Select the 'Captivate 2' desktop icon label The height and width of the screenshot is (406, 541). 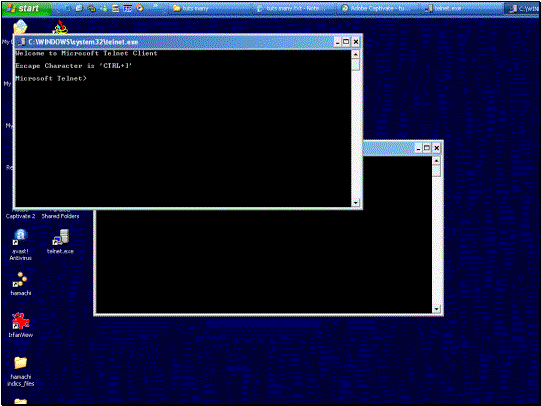[x=21, y=216]
